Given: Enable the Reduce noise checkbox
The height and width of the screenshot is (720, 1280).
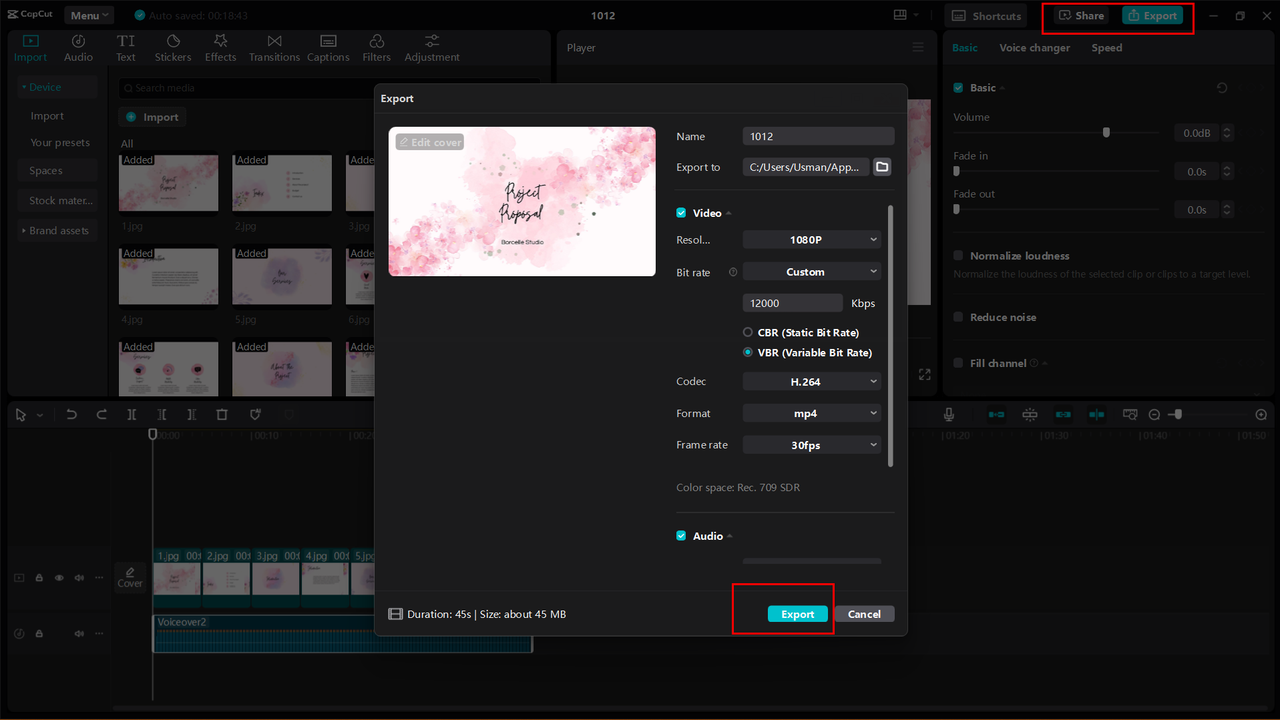Looking at the screenshot, I should click(958, 317).
